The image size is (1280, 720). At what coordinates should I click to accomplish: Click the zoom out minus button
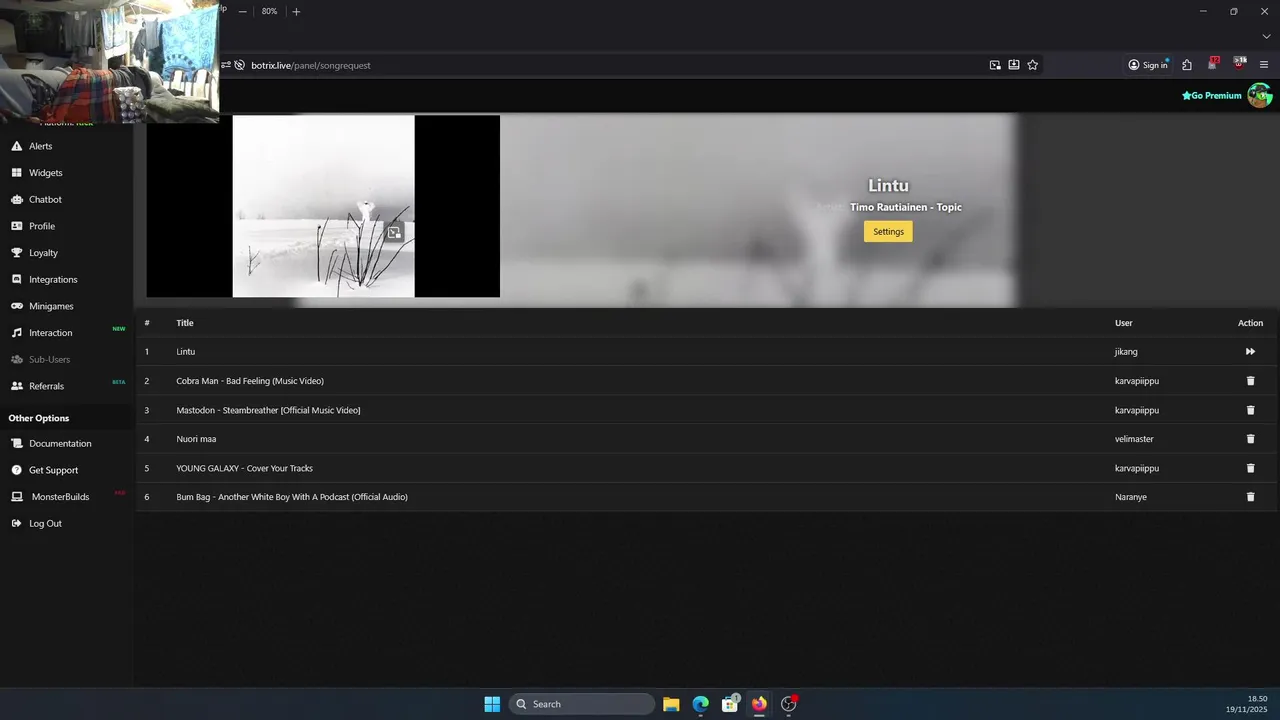[242, 11]
